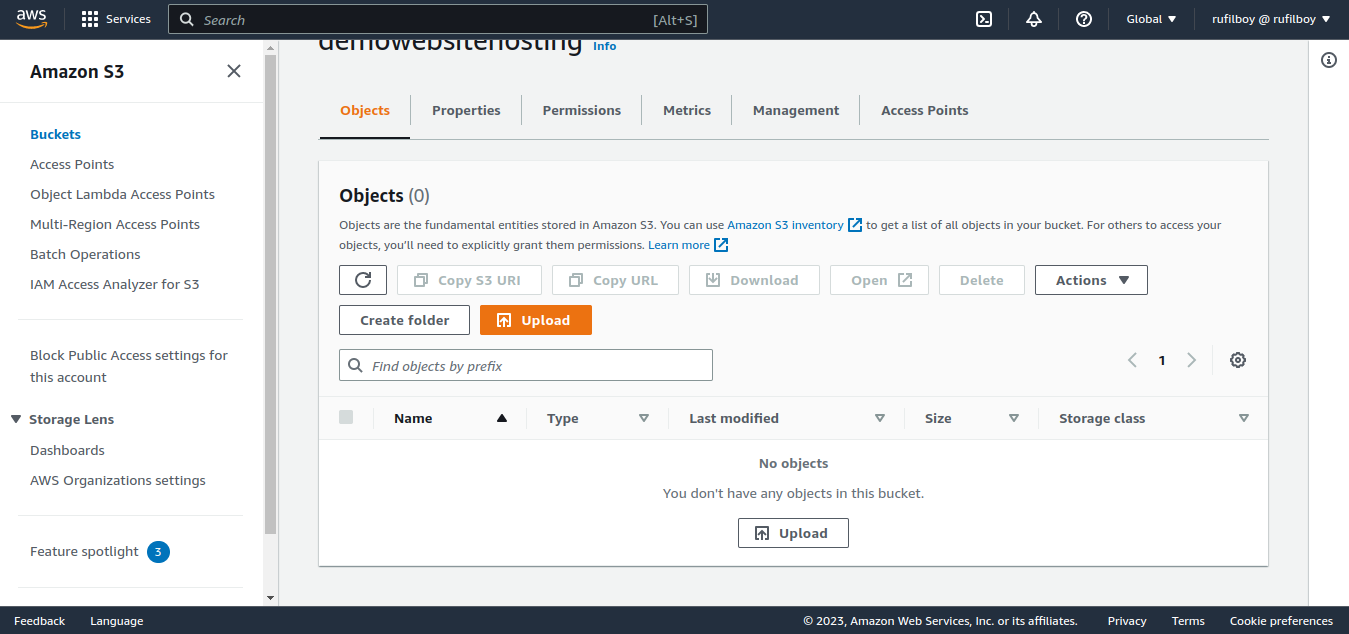The height and width of the screenshot is (634, 1349).
Task: Click the external link icon after Amazon S3 inventory
Action: click(x=855, y=225)
